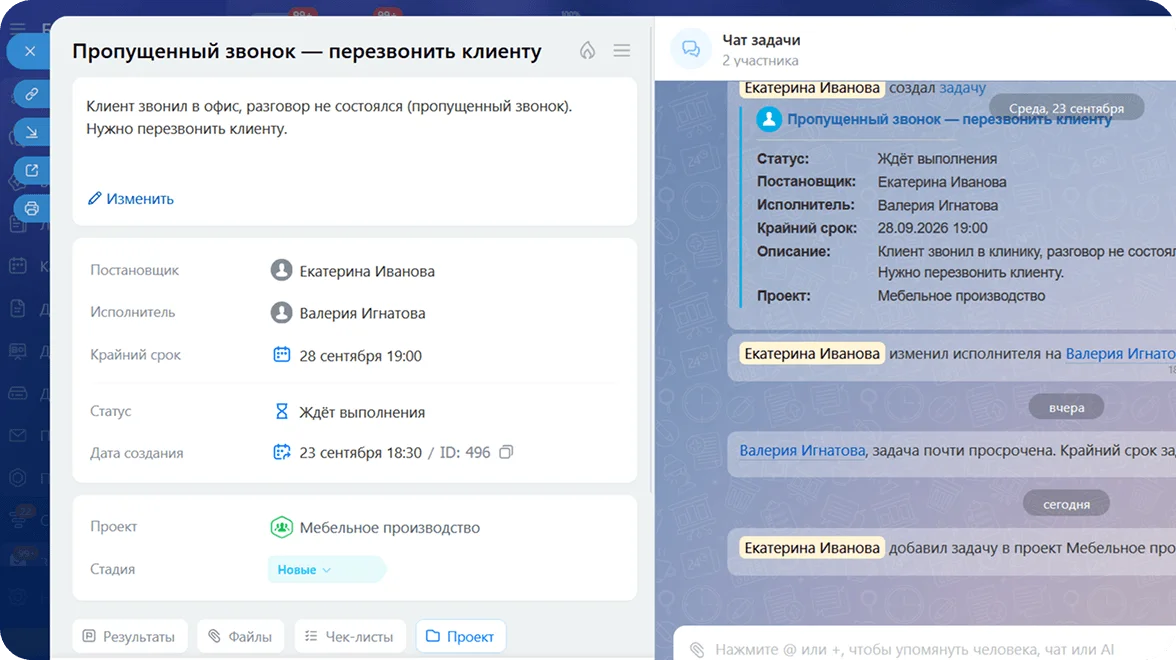Click task card avatar icon in chat

point(769,119)
